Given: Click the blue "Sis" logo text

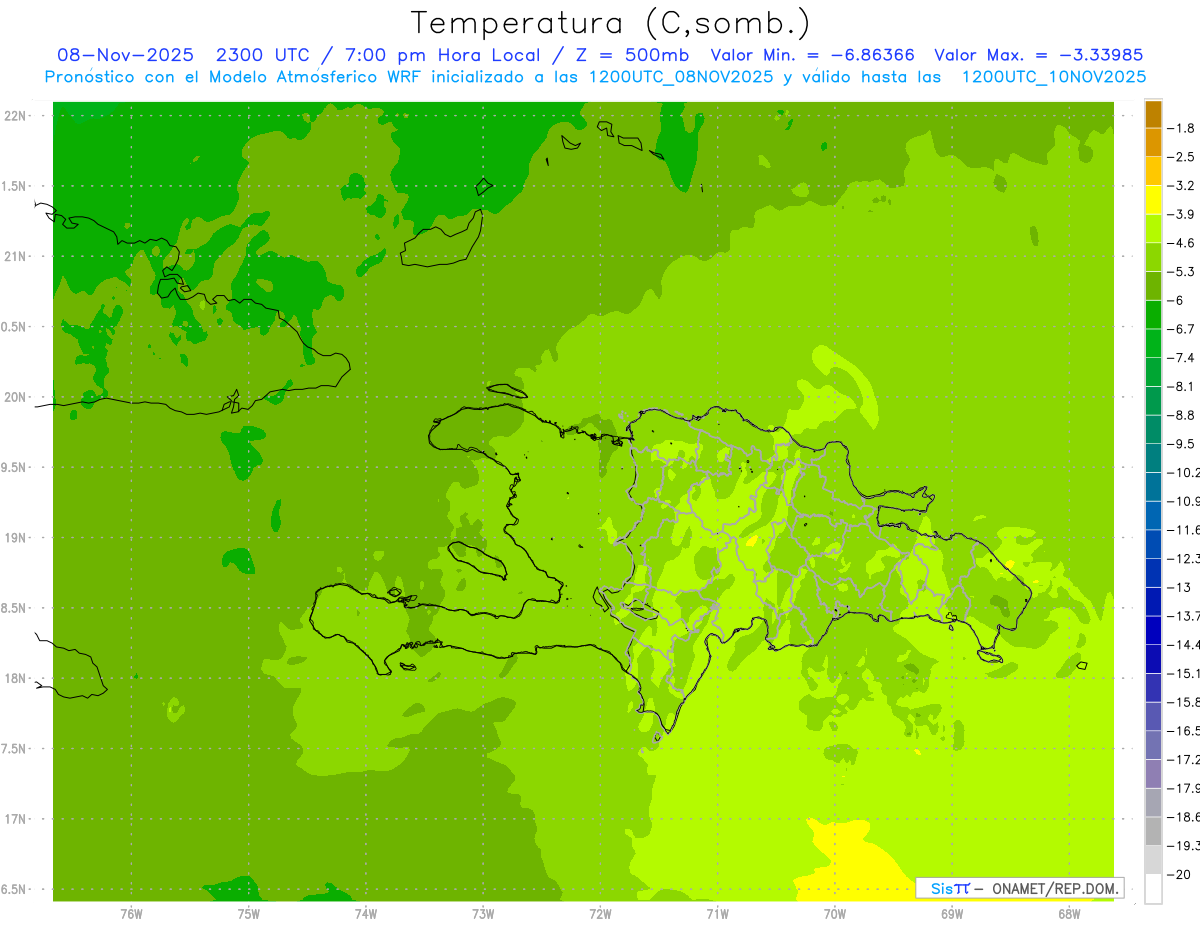Looking at the screenshot, I should (x=942, y=888).
